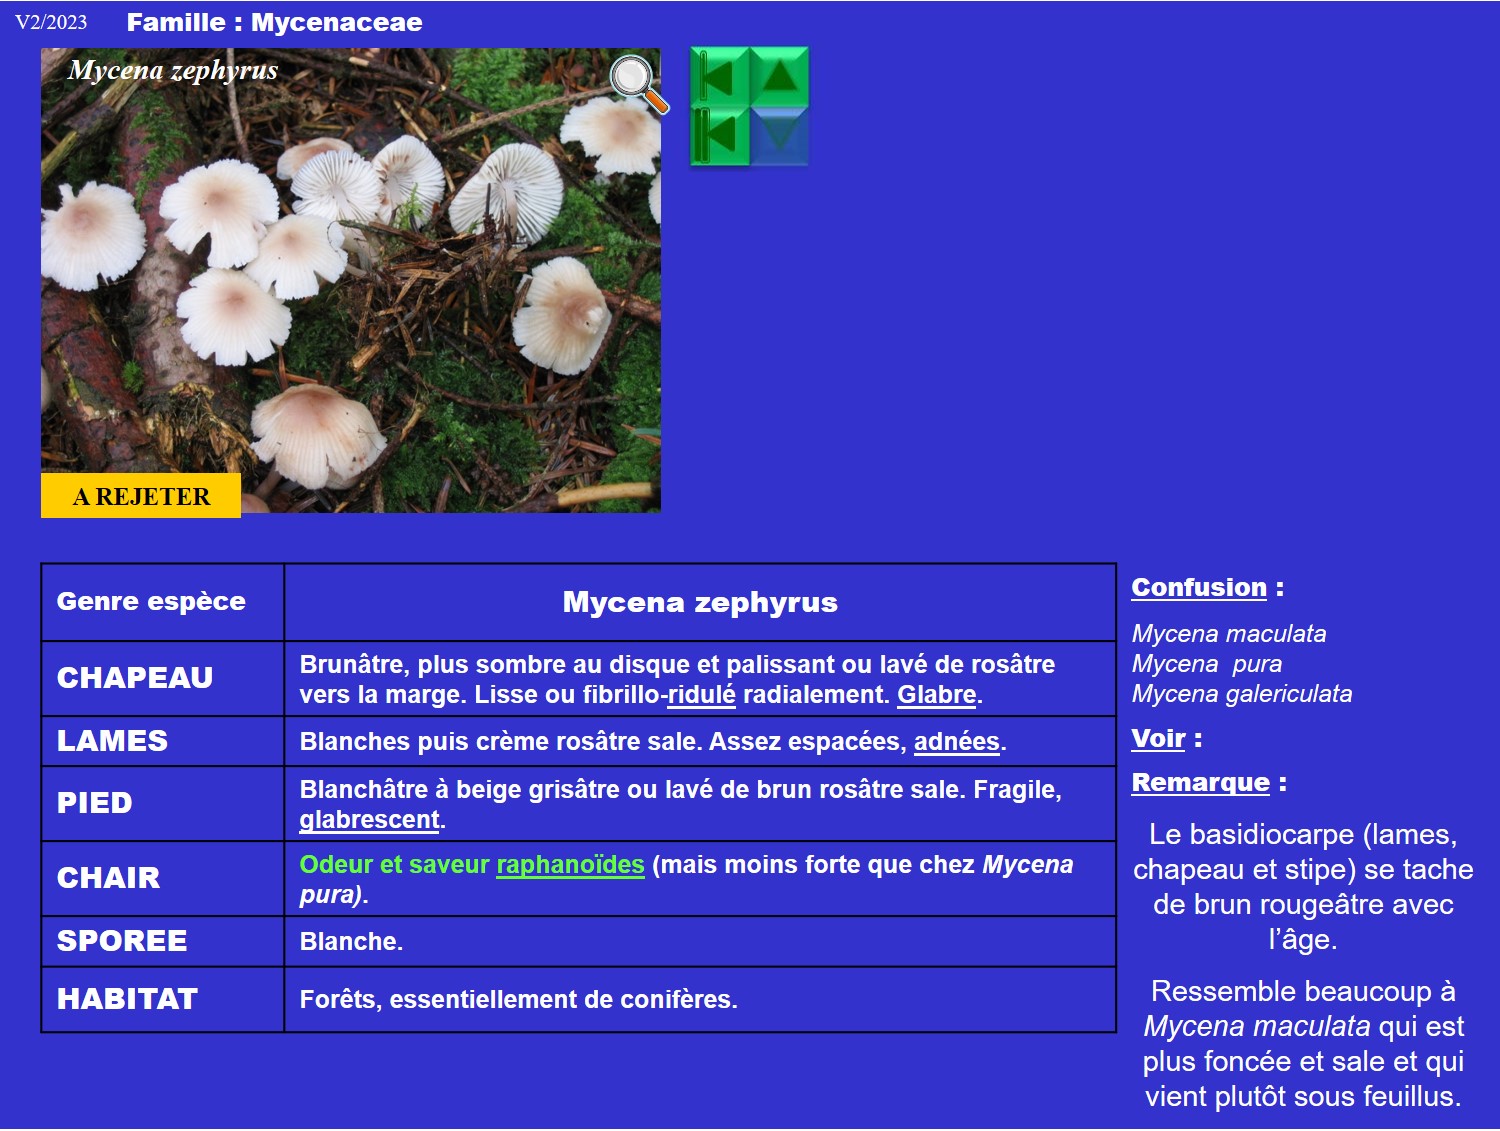
Task: Click the Voir heading link
Action: pyautogui.click(x=1158, y=738)
